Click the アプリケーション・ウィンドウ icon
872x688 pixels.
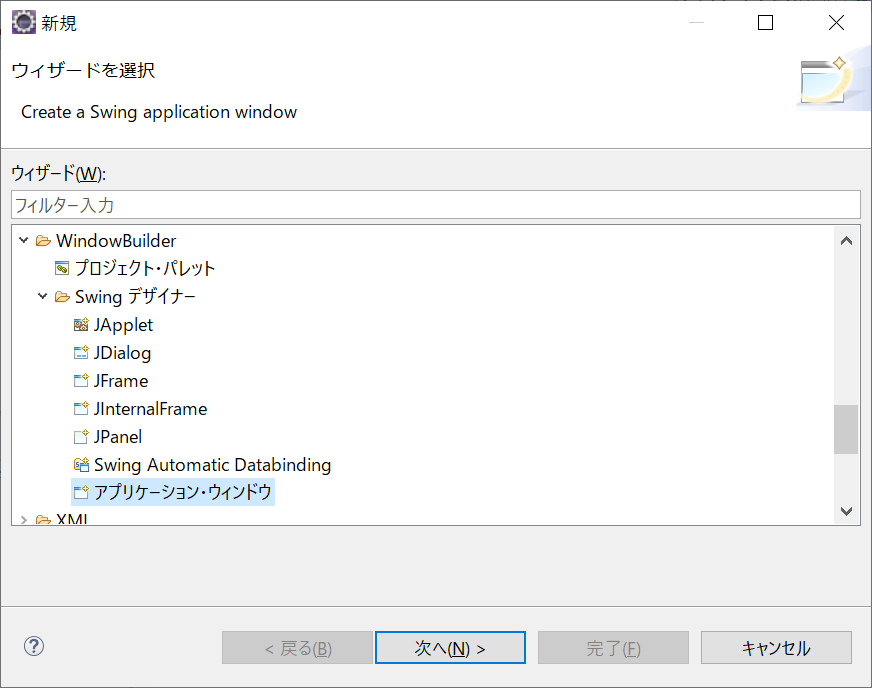click(81, 492)
